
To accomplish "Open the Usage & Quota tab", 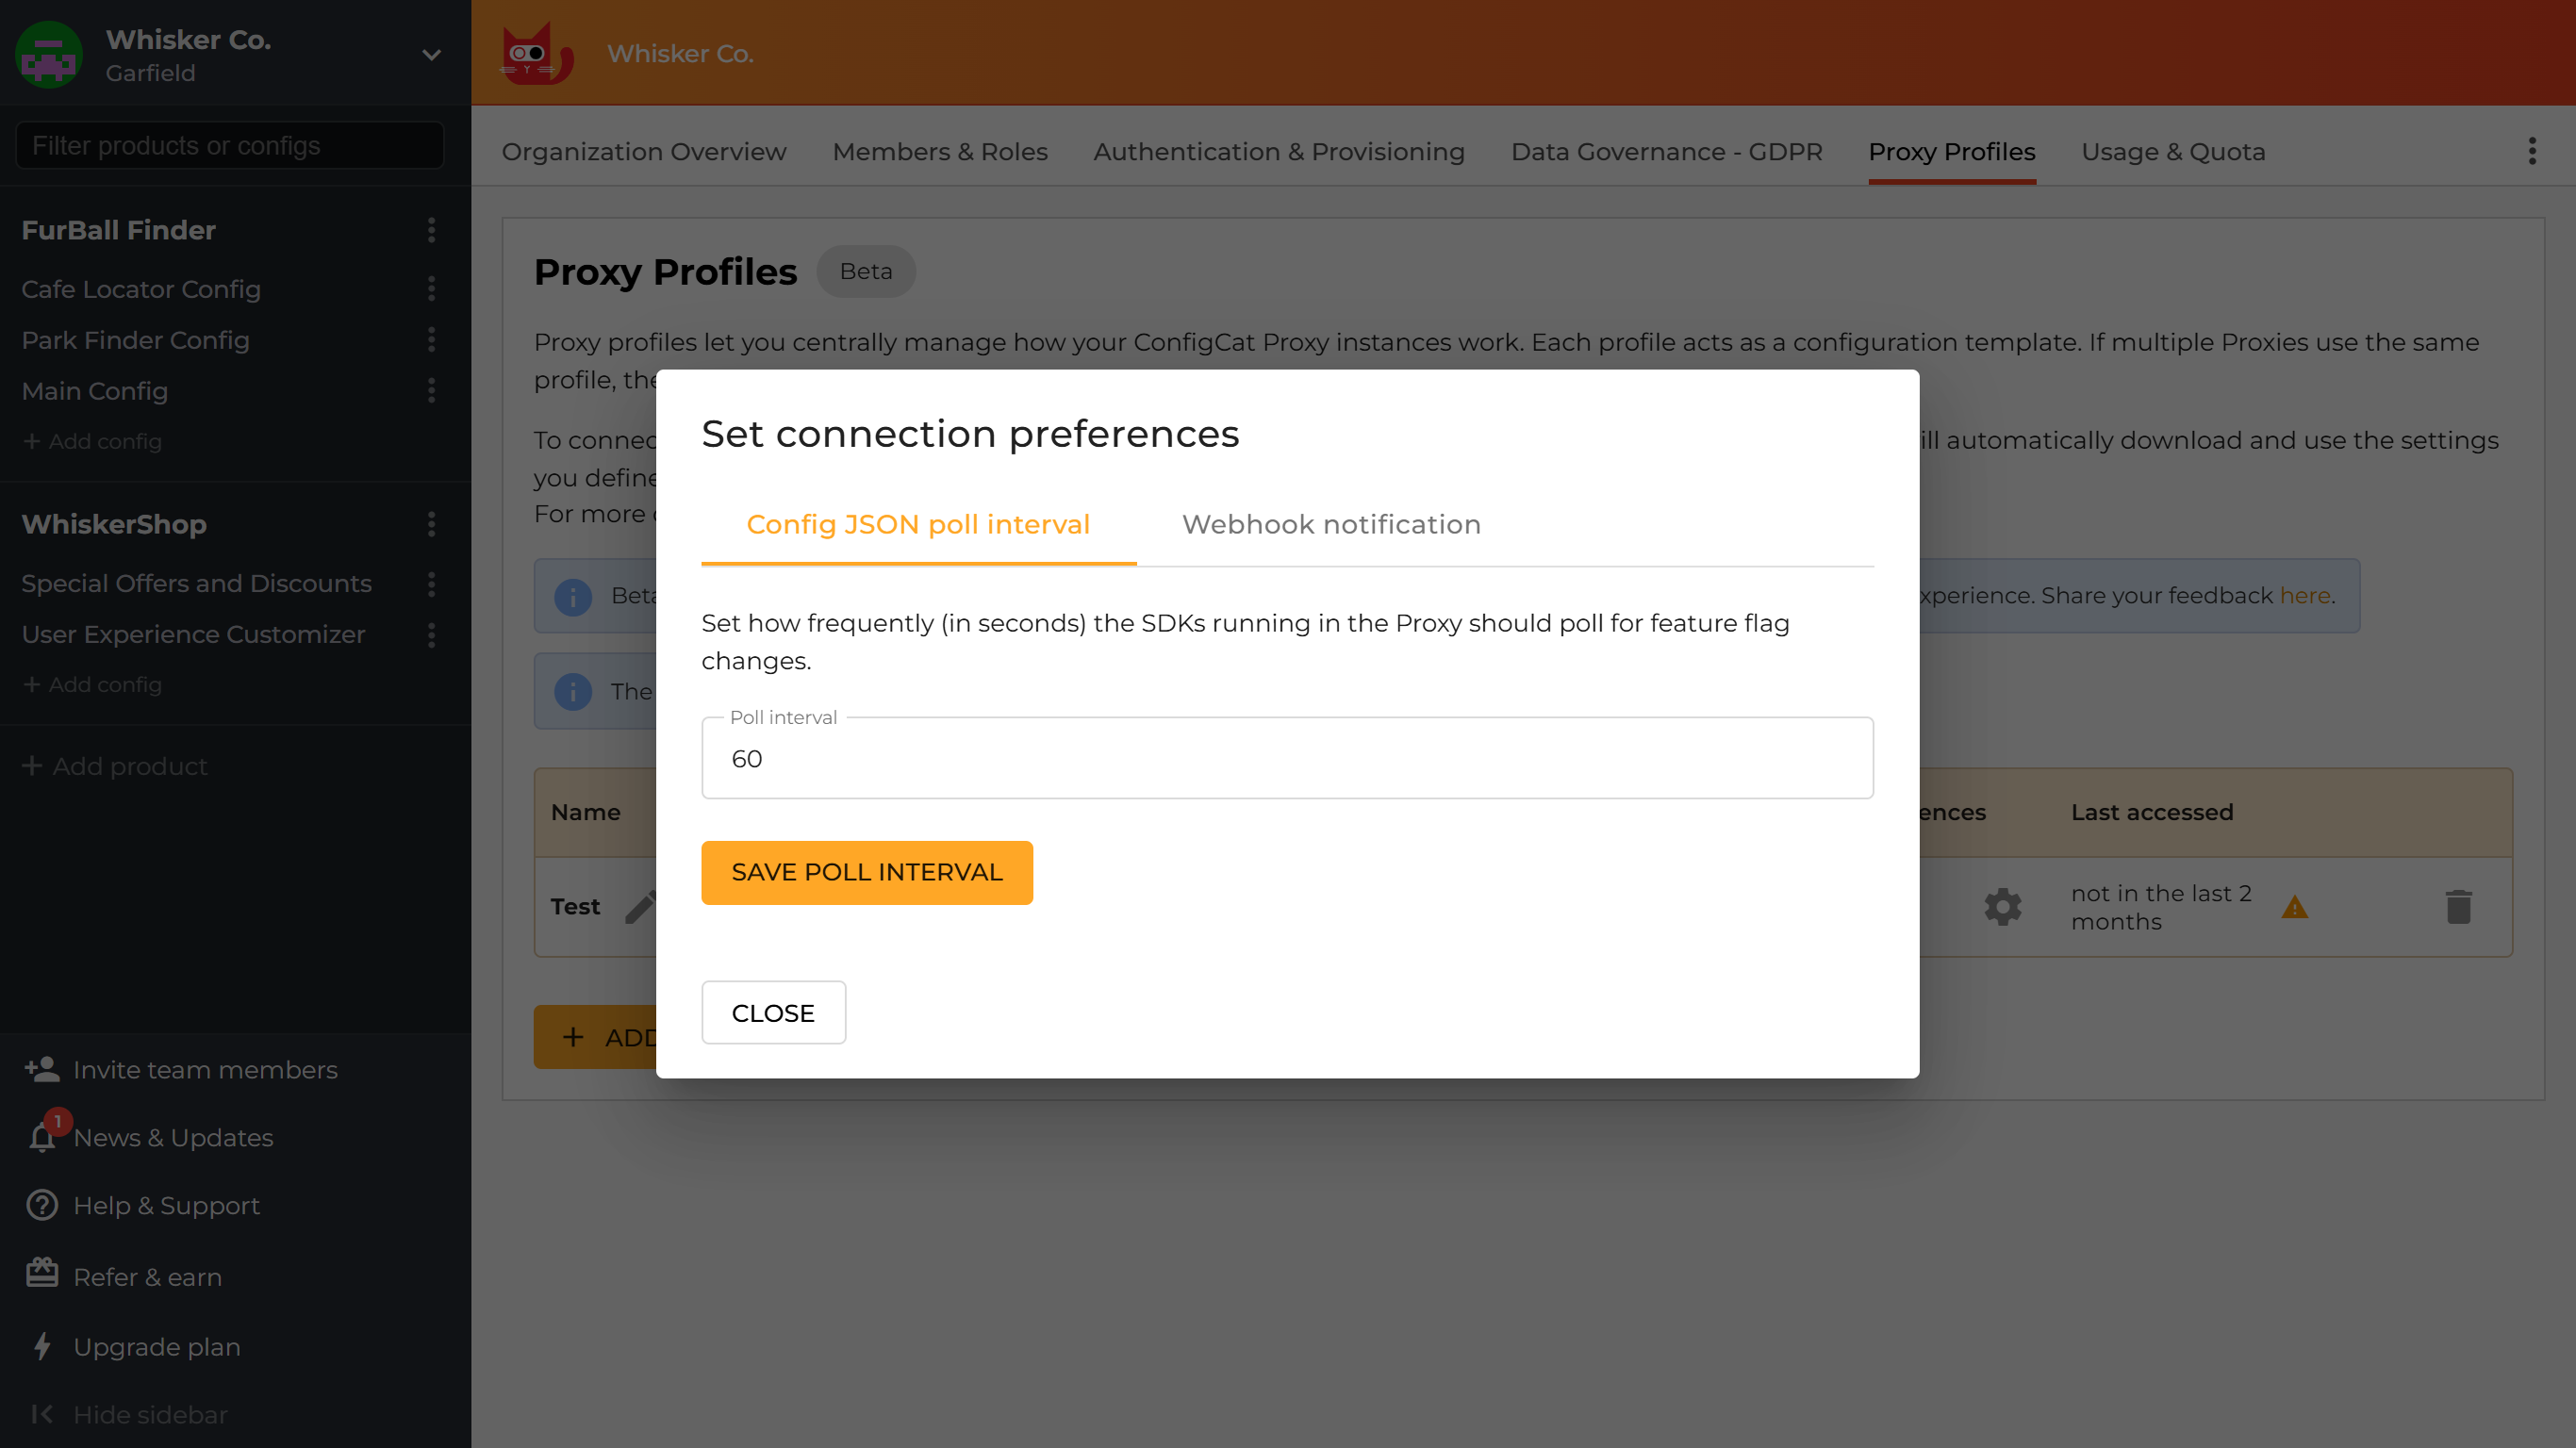I will 2173,152.
